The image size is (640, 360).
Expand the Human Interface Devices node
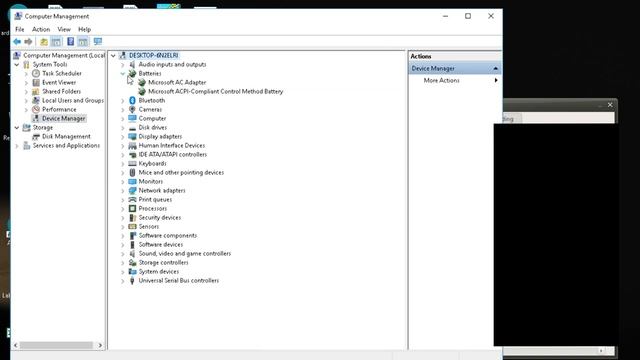coord(122,146)
